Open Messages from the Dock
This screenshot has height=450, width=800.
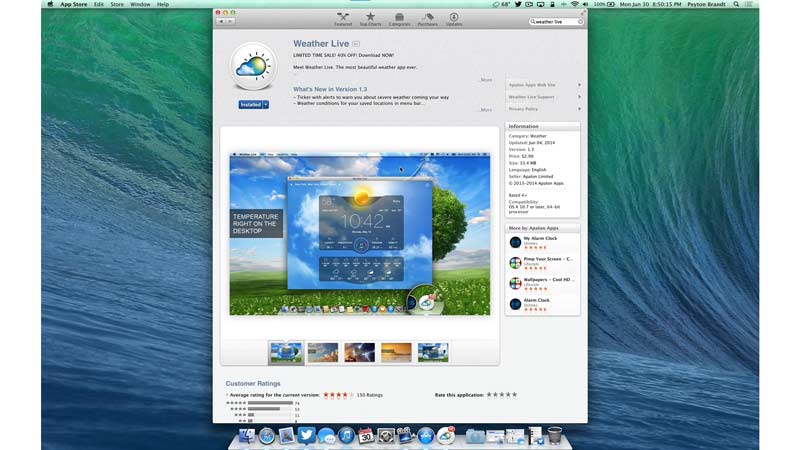(326, 436)
